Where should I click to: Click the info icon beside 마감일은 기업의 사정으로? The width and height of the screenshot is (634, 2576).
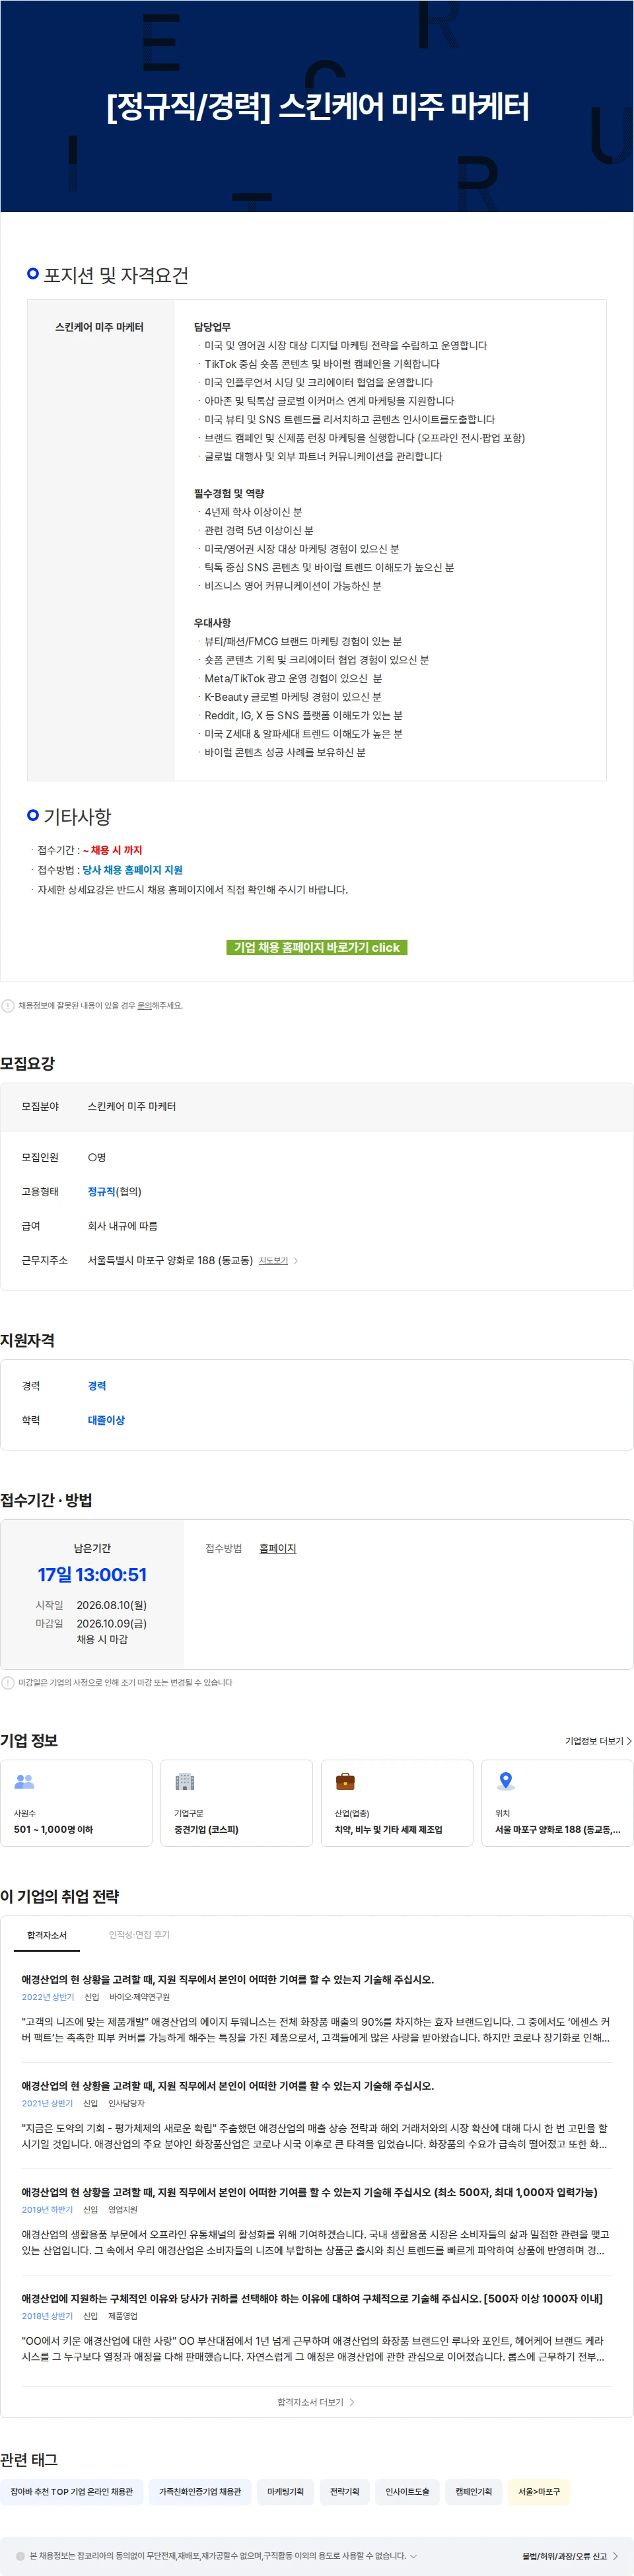8,1683
